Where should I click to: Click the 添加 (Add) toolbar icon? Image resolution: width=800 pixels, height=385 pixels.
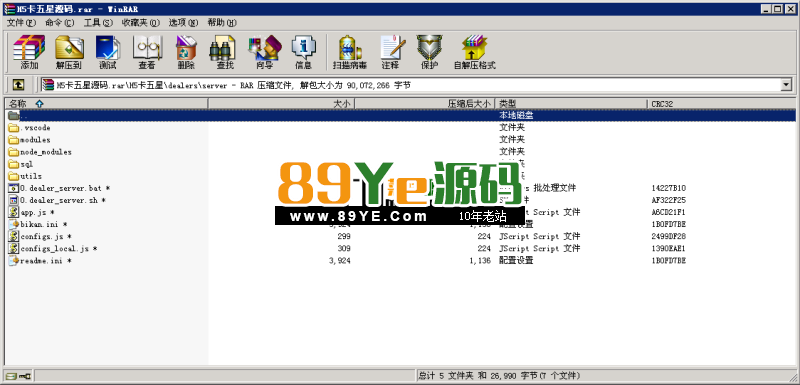tap(29, 52)
